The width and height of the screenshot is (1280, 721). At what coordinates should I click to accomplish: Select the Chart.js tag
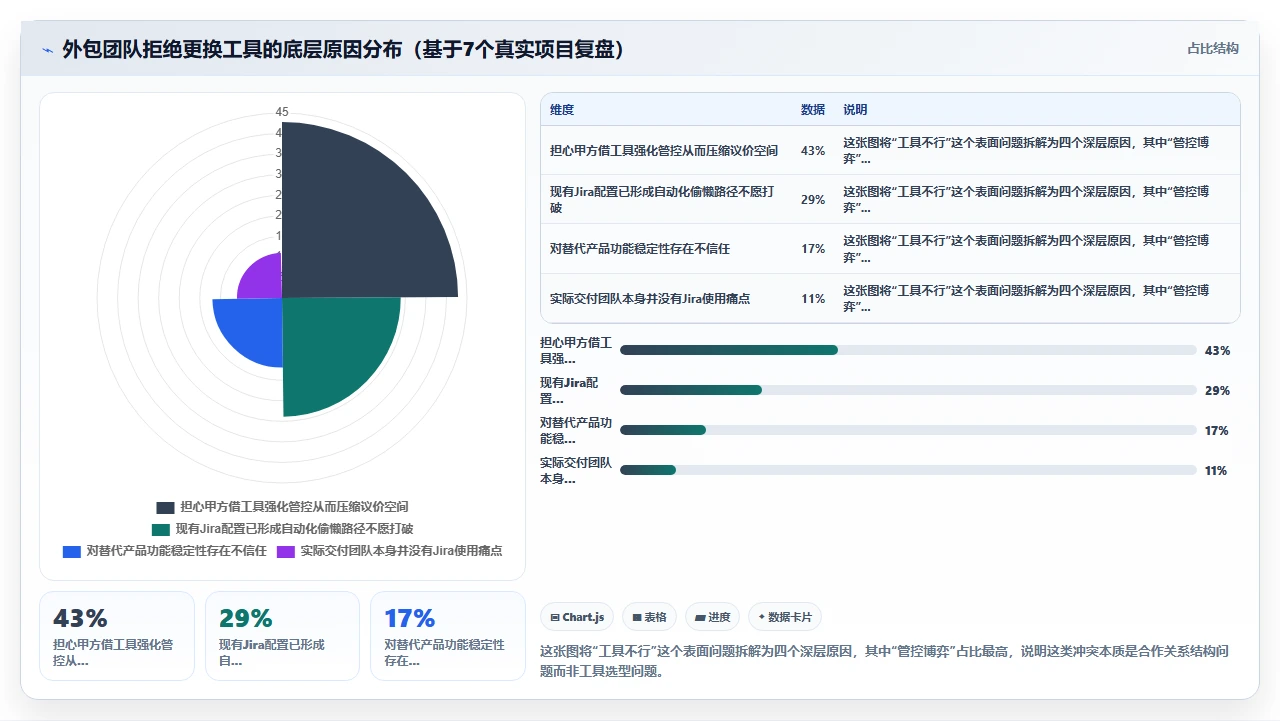(578, 617)
